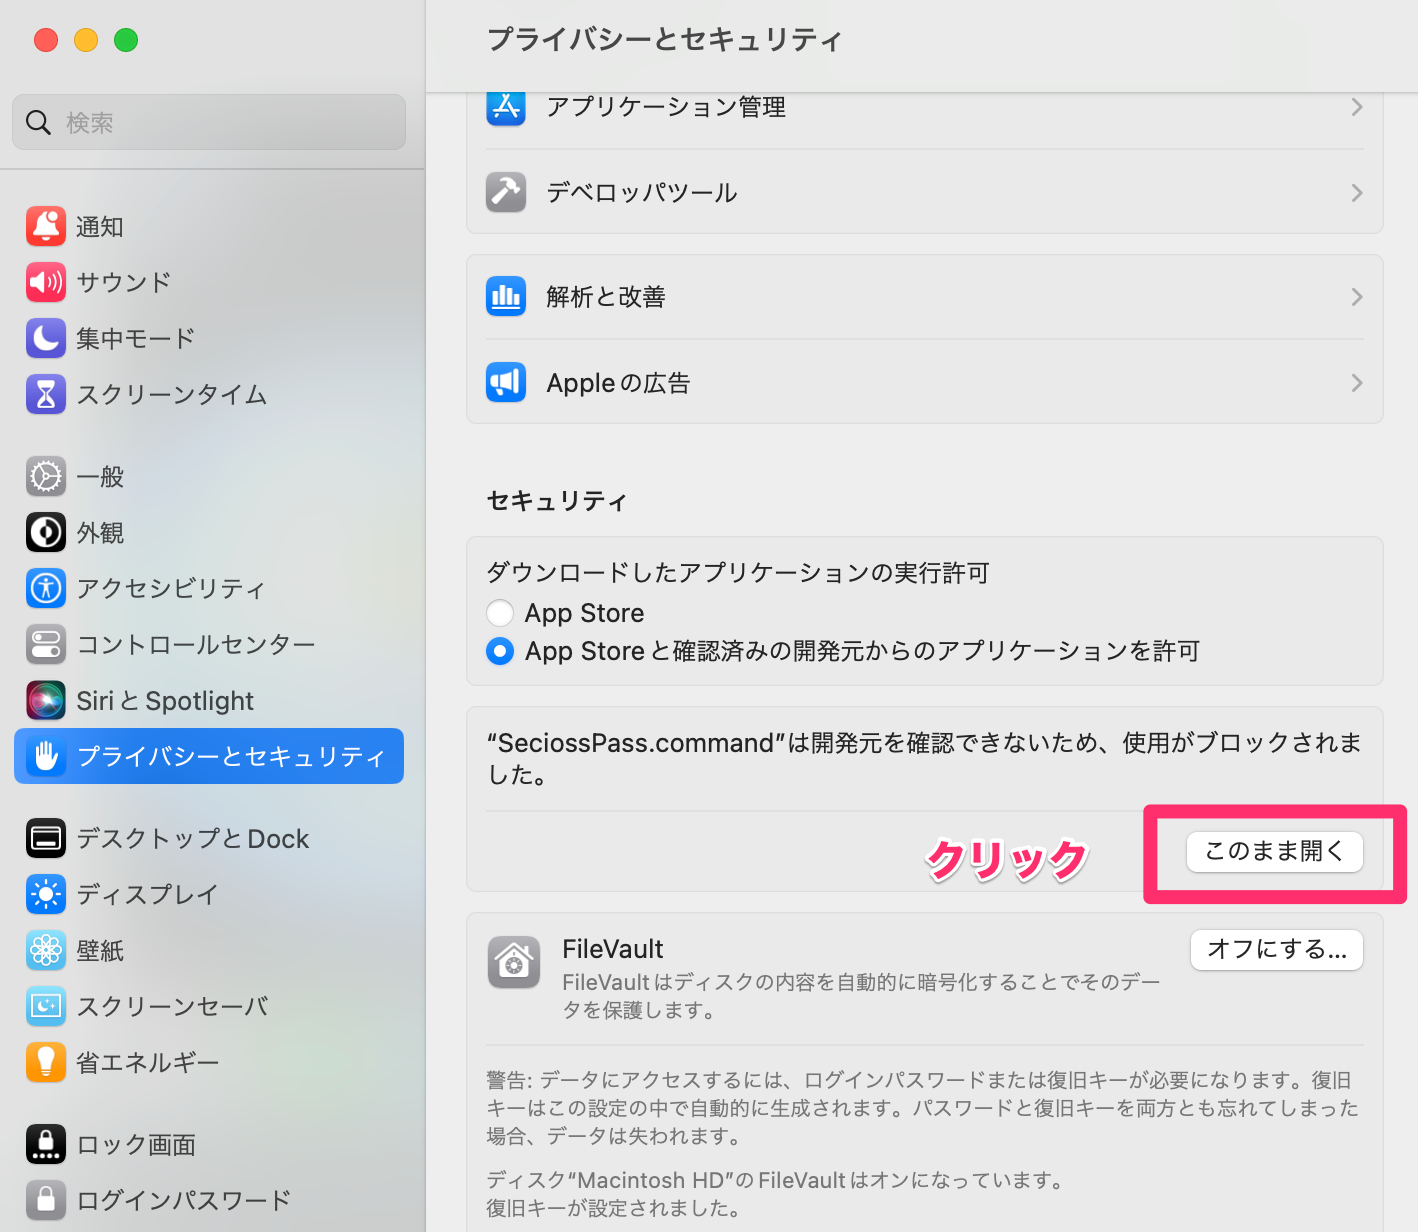
Task: Open スクリーンタイム settings pane
Action: 209,395
